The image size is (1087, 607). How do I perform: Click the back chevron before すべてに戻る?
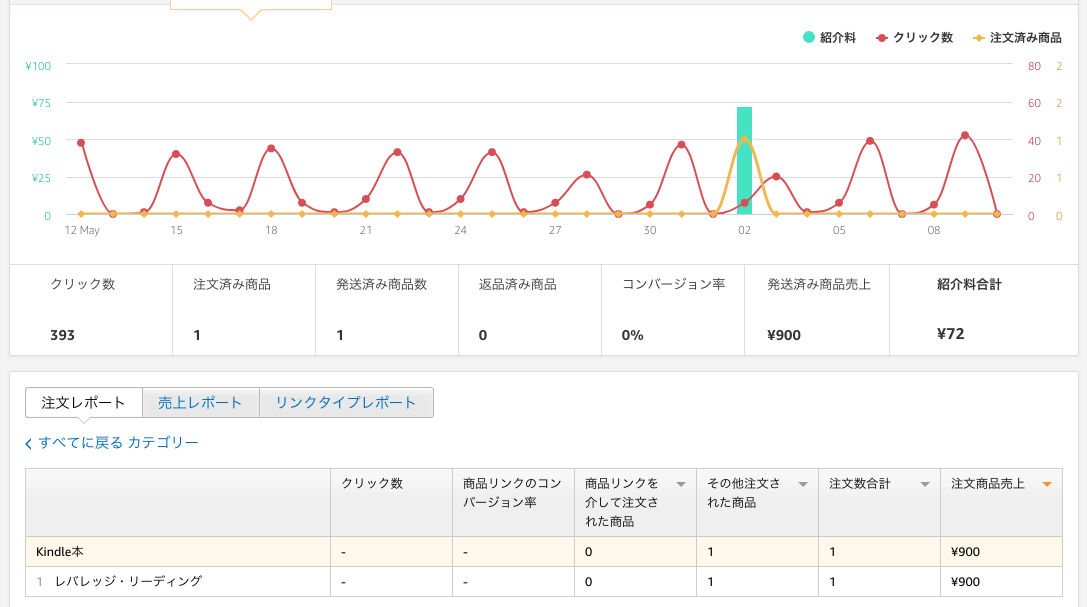pyautogui.click(x=28, y=443)
